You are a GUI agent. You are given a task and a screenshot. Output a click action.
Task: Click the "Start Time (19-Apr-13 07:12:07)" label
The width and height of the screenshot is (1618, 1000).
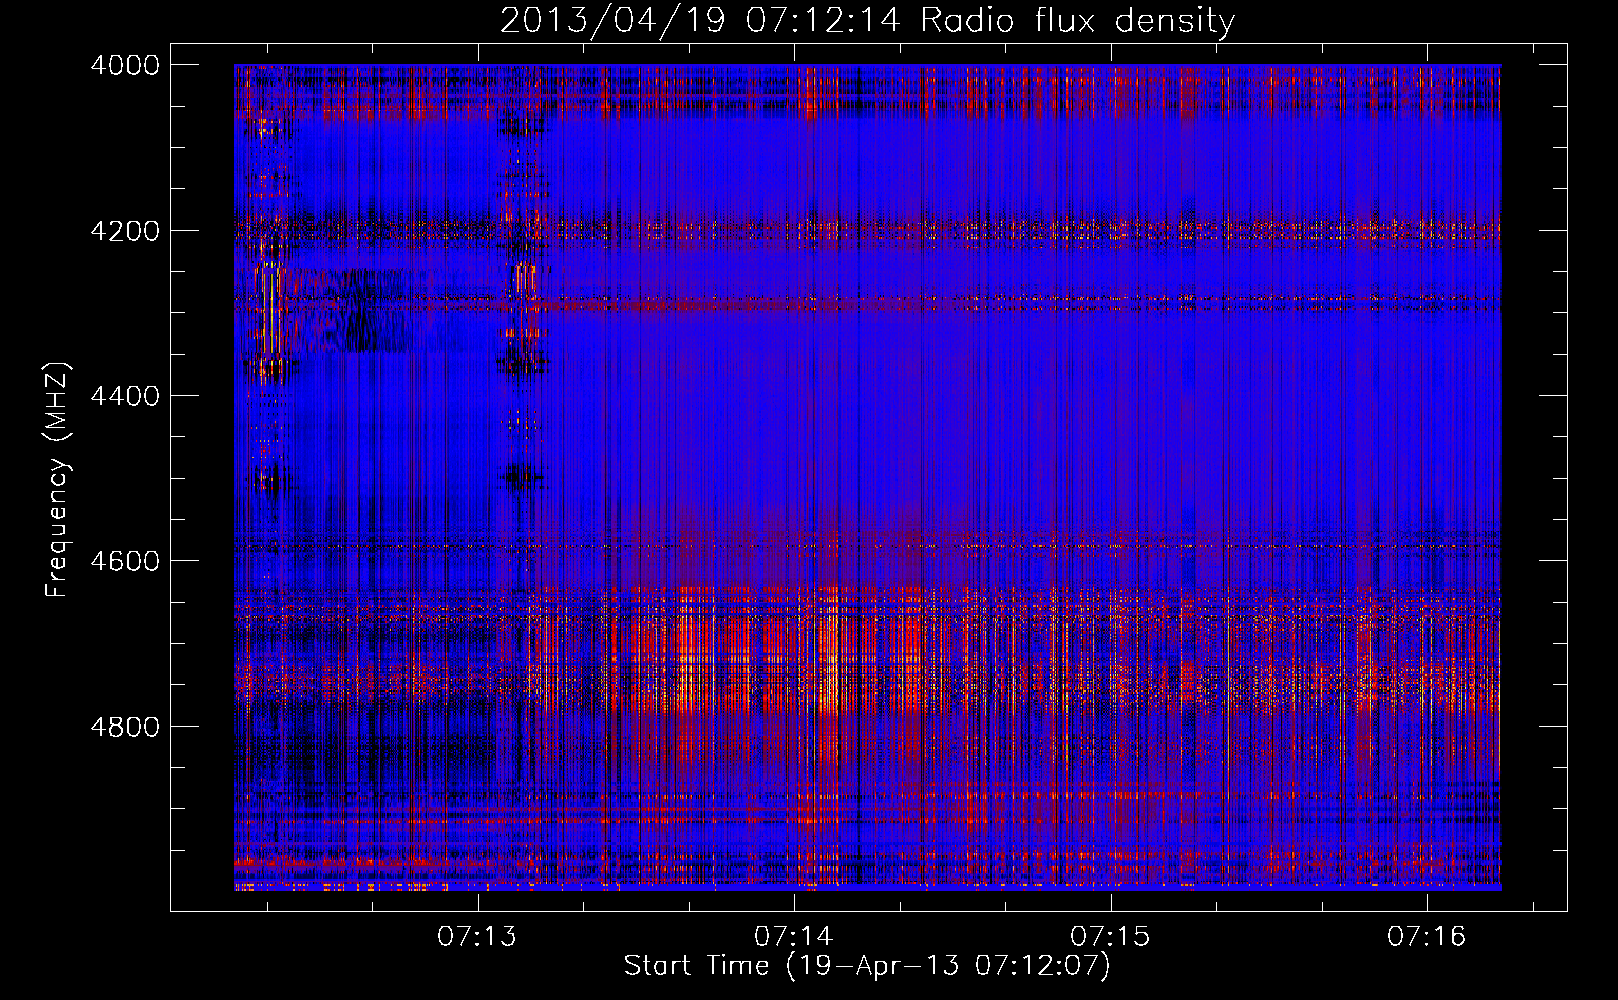[867, 966]
